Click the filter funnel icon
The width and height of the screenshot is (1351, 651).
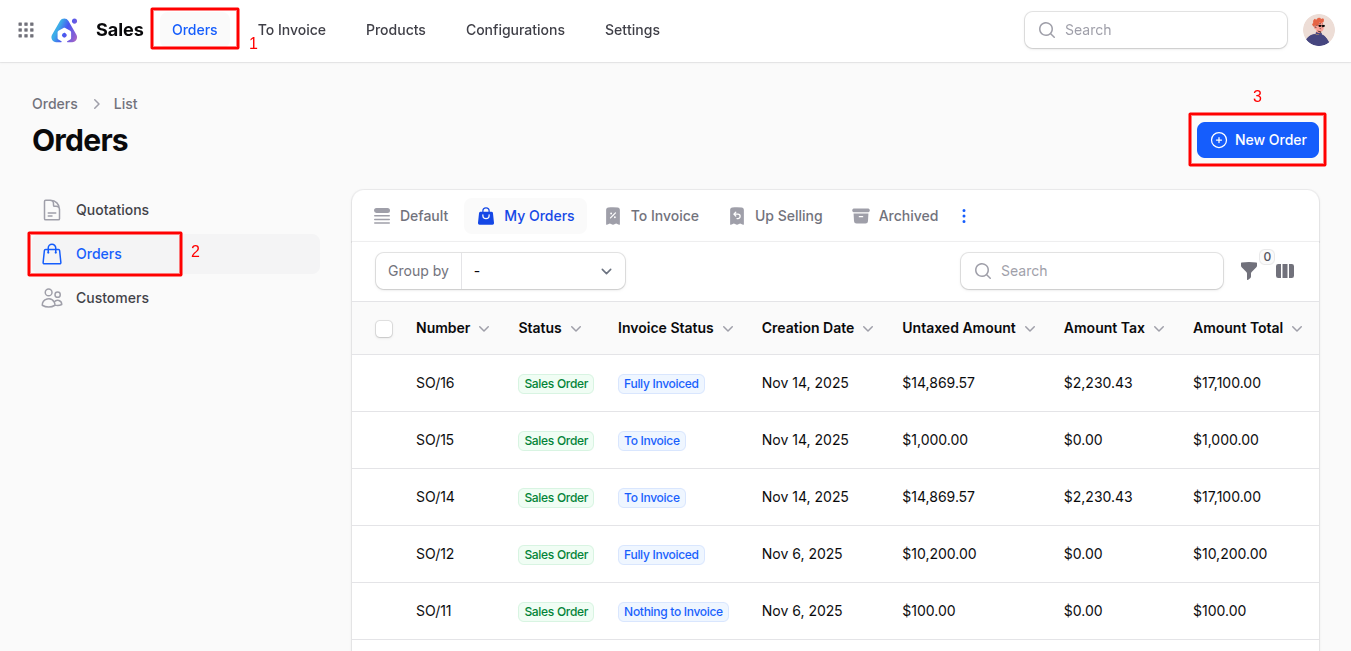(x=1249, y=271)
